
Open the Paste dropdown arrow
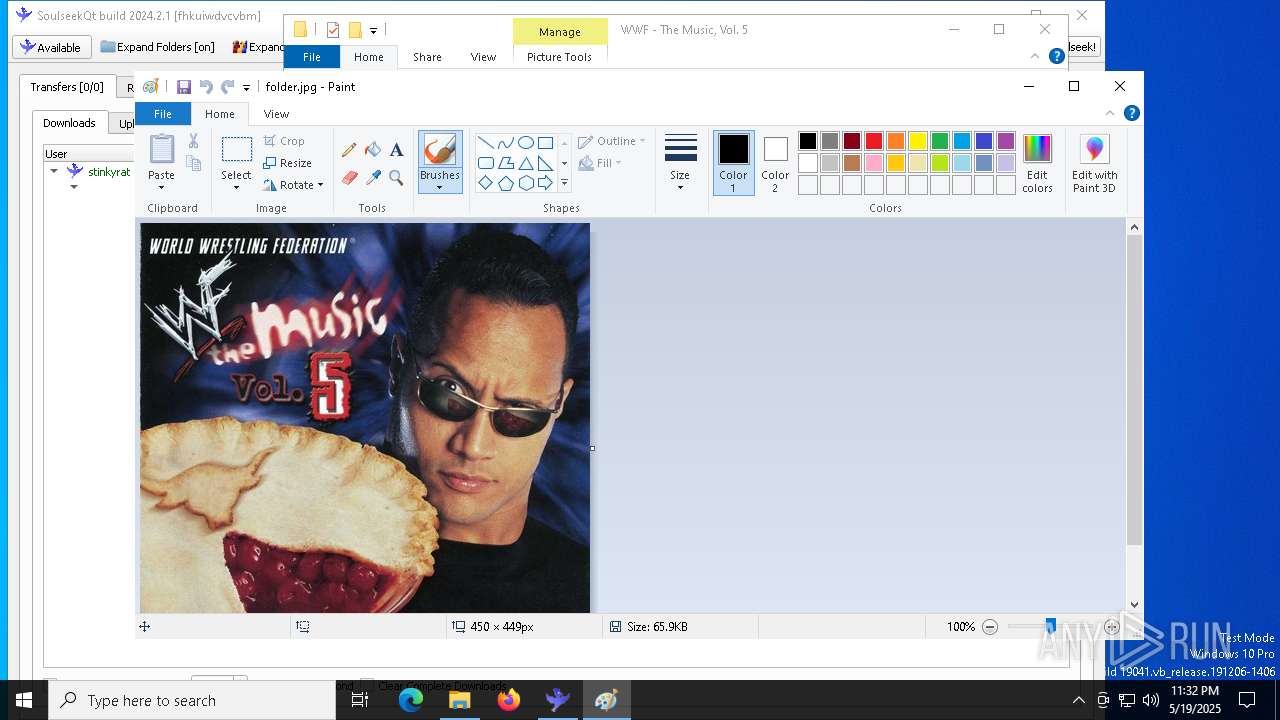click(161, 188)
